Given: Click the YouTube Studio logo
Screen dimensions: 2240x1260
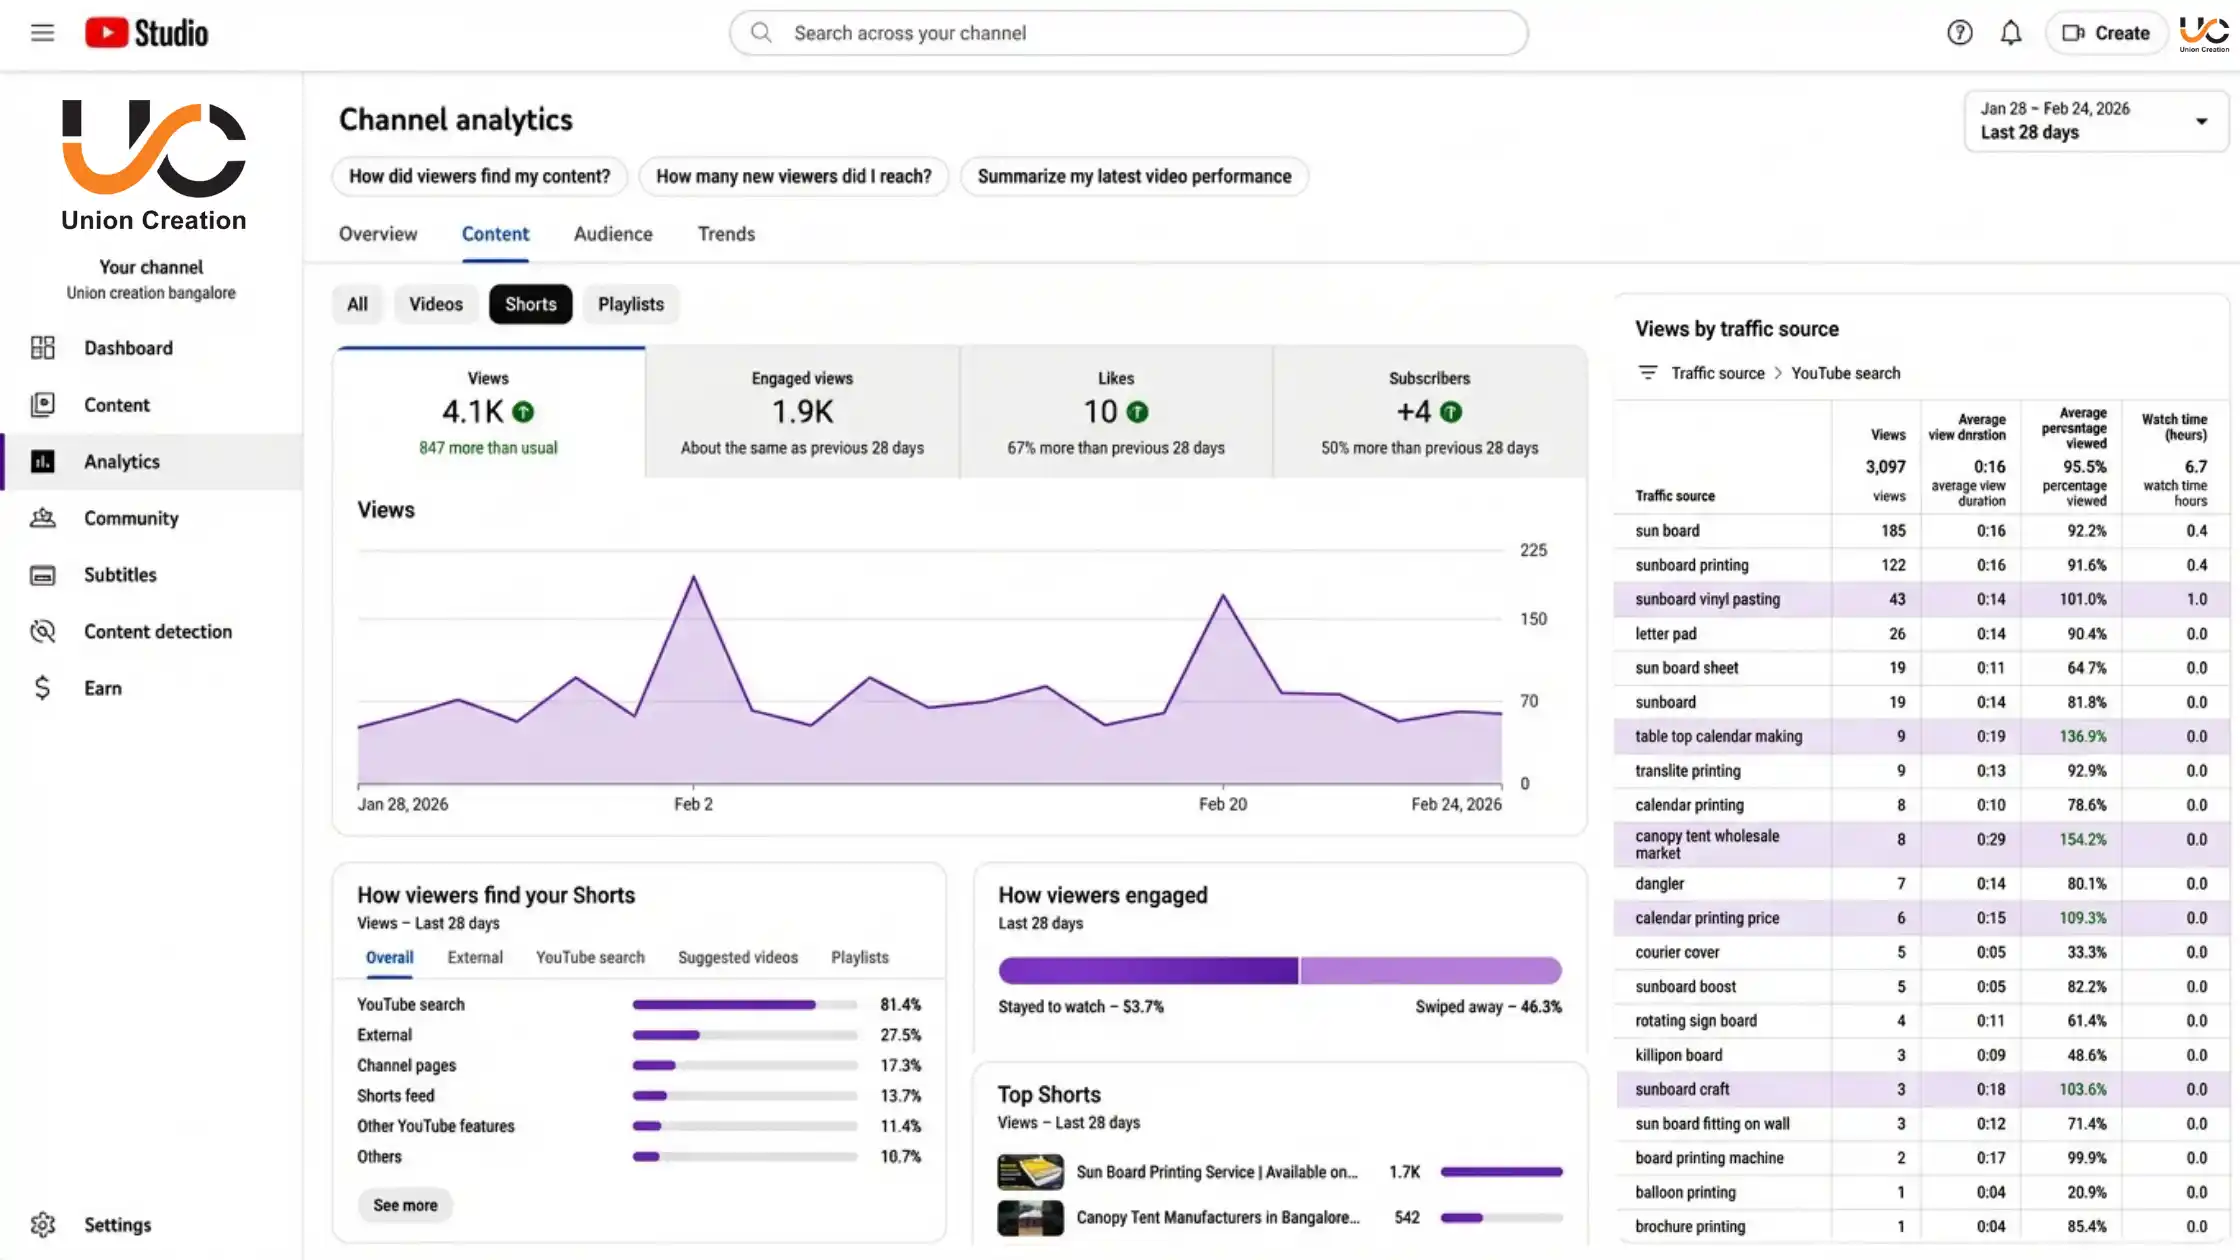Looking at the screenshot, I should [147, 31].
